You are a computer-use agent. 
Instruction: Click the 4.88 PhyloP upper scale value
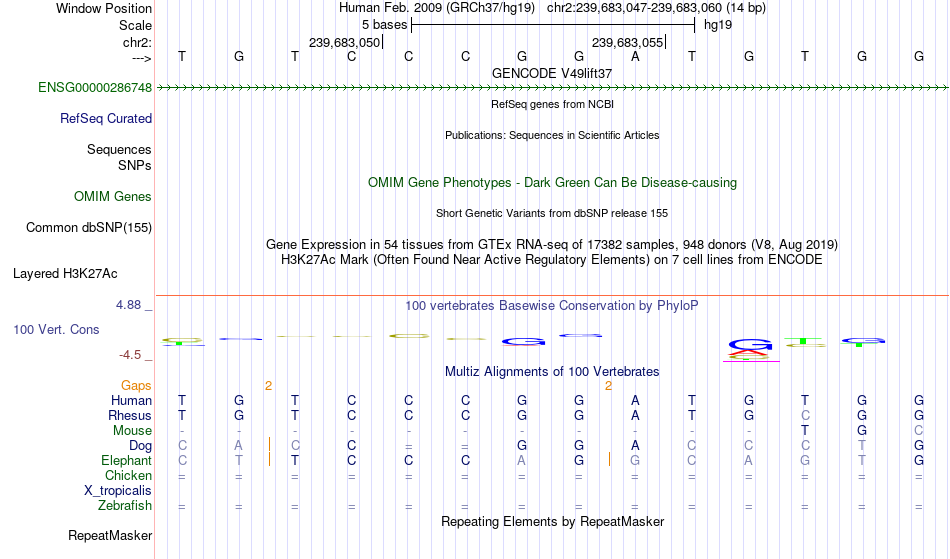[x=128, y=305]
